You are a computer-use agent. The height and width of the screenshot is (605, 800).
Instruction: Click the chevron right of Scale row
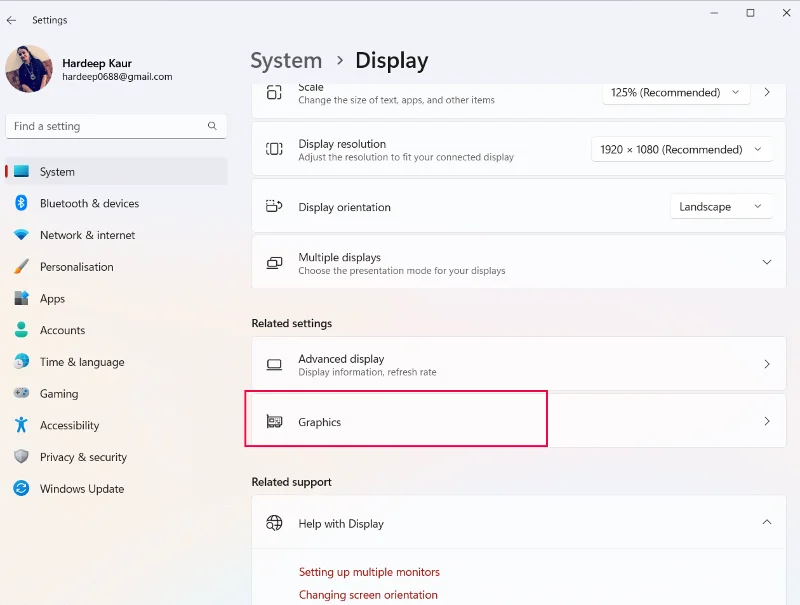767,92
